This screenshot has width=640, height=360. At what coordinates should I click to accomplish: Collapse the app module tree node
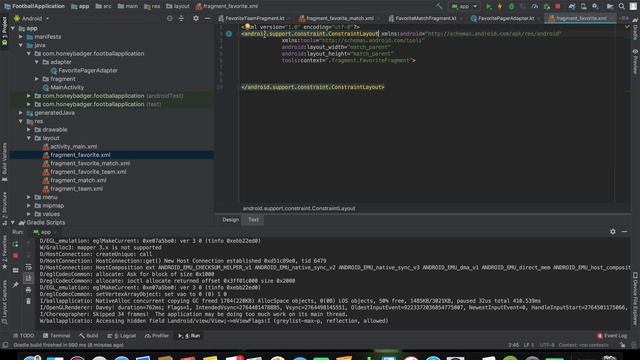point(13,29)
